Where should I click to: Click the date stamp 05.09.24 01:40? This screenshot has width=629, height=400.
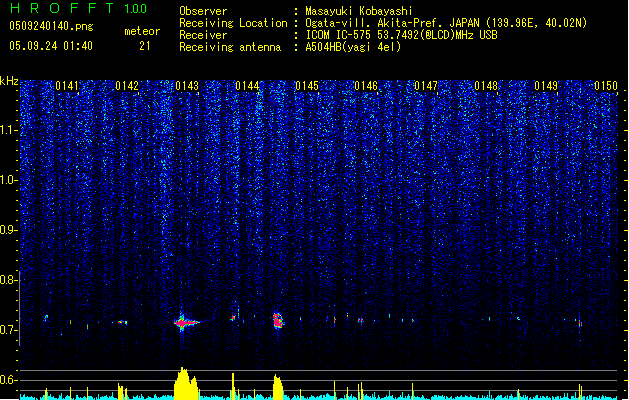51,46
